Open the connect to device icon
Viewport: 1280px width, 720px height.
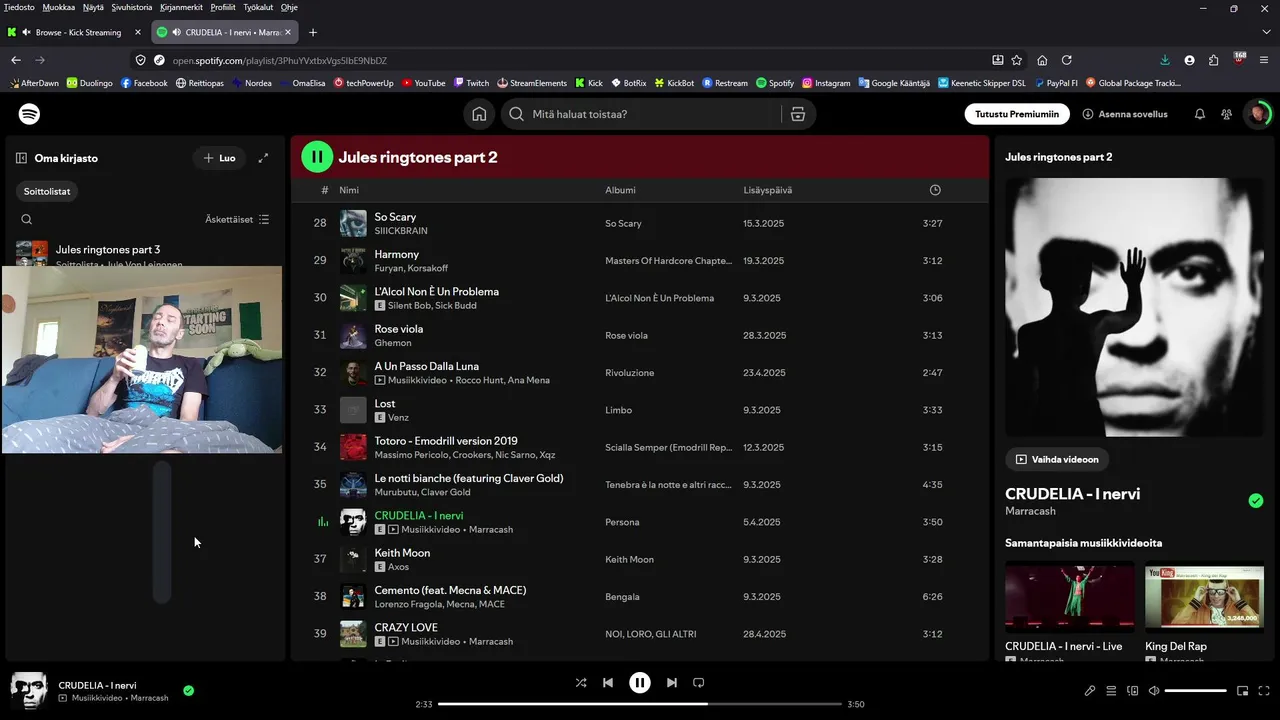click(1133, 691)
